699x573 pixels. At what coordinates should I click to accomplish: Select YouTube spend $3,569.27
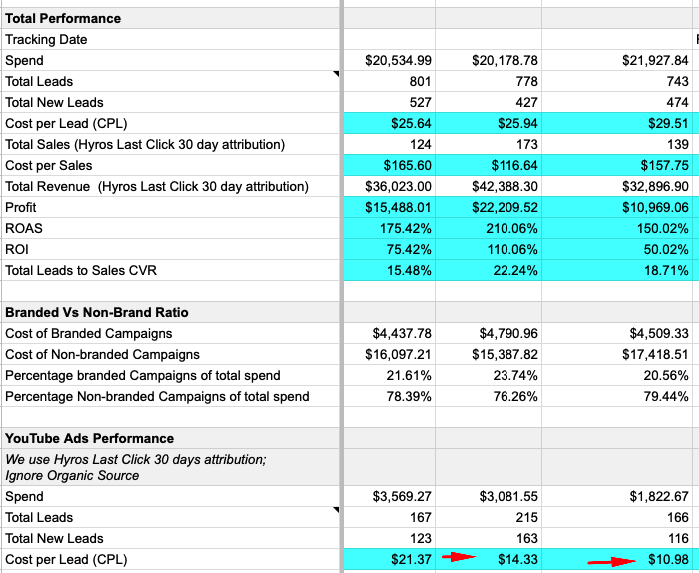390,496
